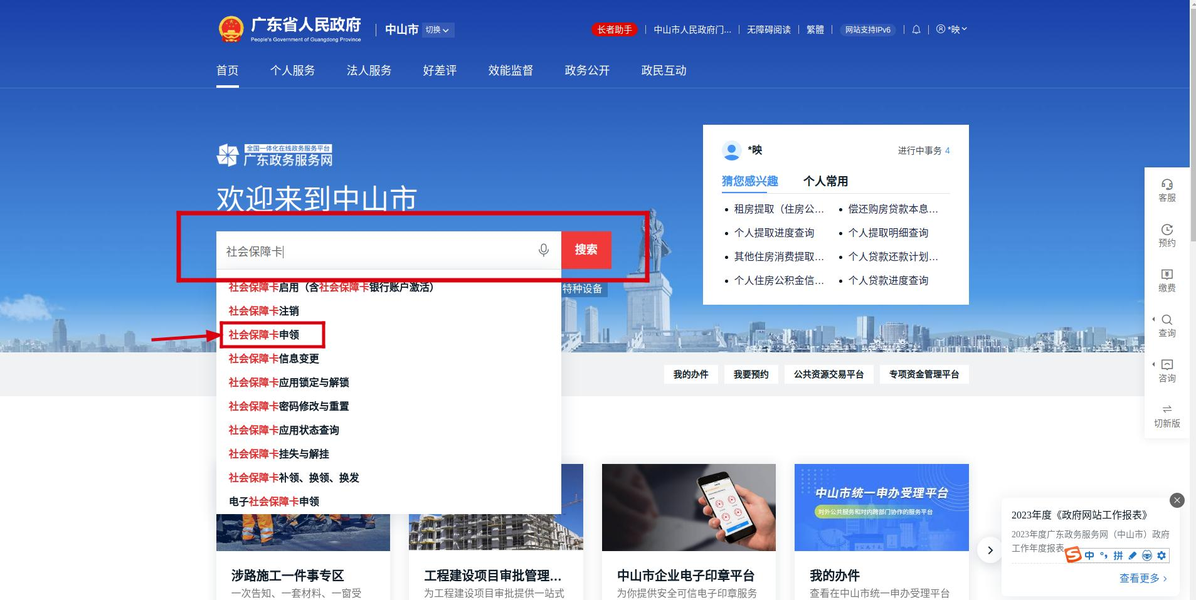
Task: Select suggestion 社会保障卡挂失与解挂
Action: [278, 454]
